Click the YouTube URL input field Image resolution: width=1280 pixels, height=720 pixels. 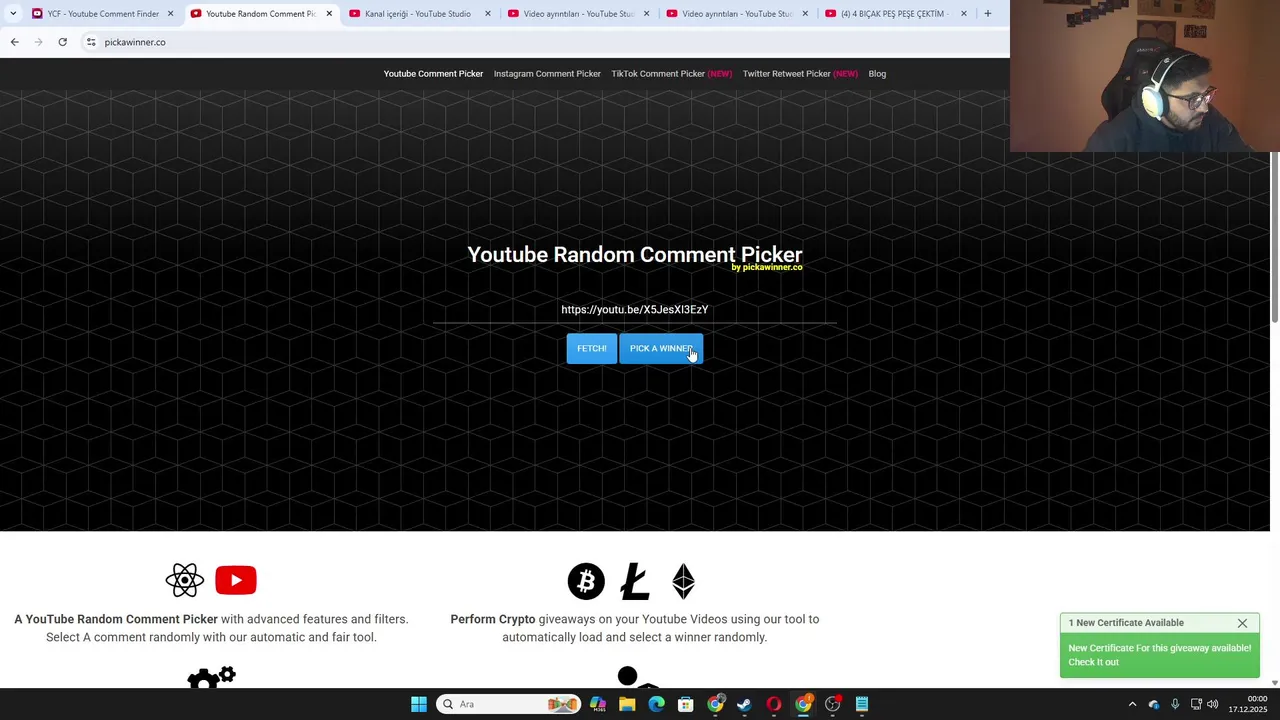pos(635,310)
